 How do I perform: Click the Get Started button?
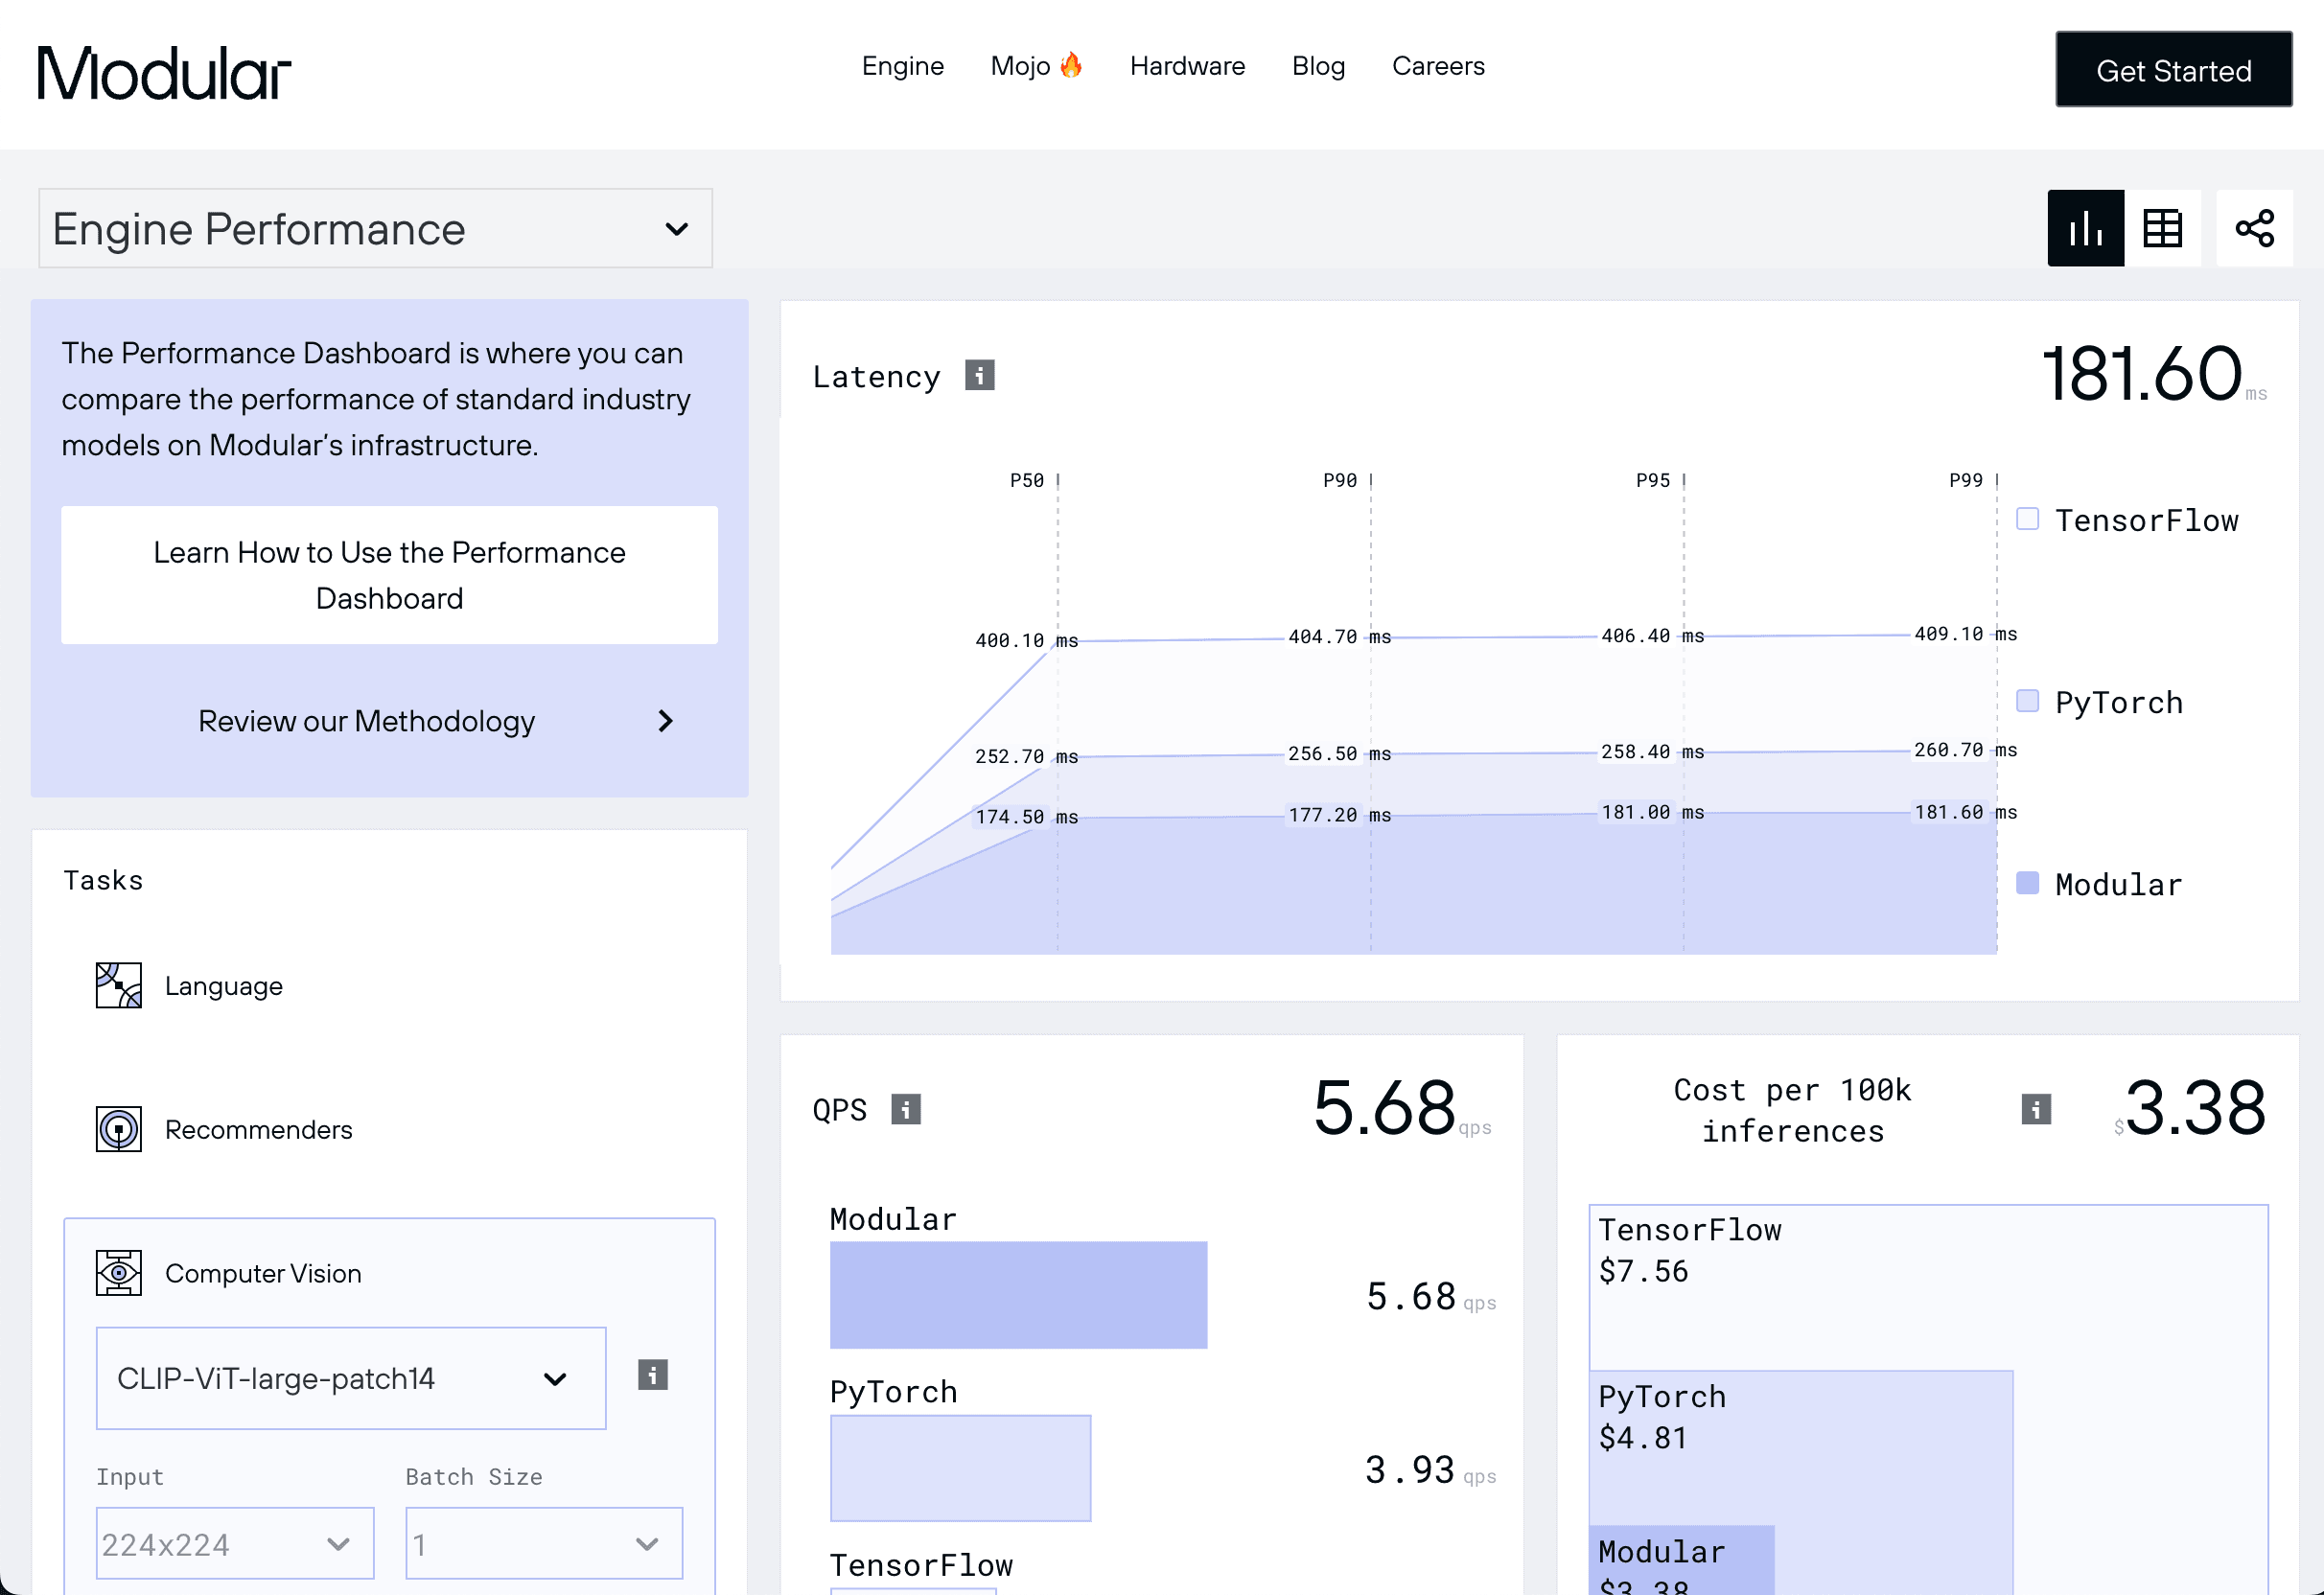(x=2173, y=69)
